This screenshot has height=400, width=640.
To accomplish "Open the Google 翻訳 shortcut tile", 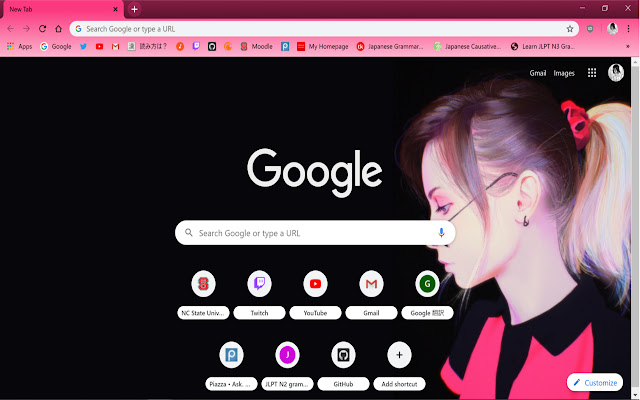I will pos(427,295).
